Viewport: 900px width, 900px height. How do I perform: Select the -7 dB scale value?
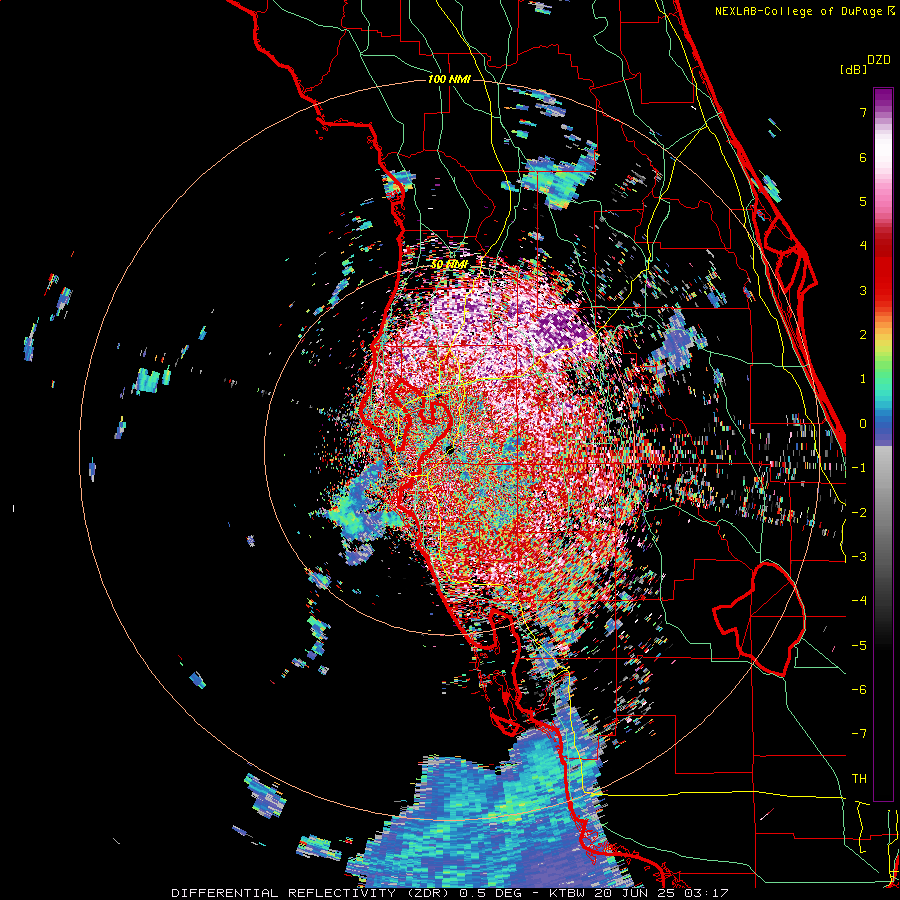(x=859, y=734)
